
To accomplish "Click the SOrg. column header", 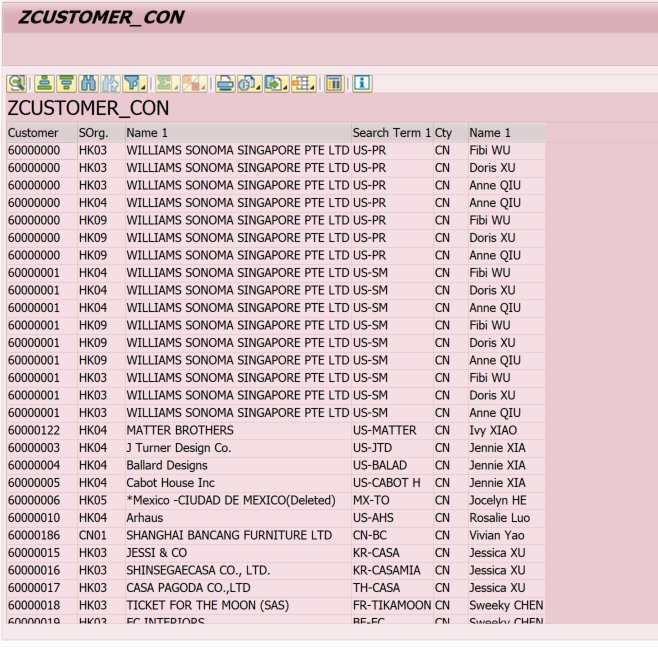I will click(93, 133).
